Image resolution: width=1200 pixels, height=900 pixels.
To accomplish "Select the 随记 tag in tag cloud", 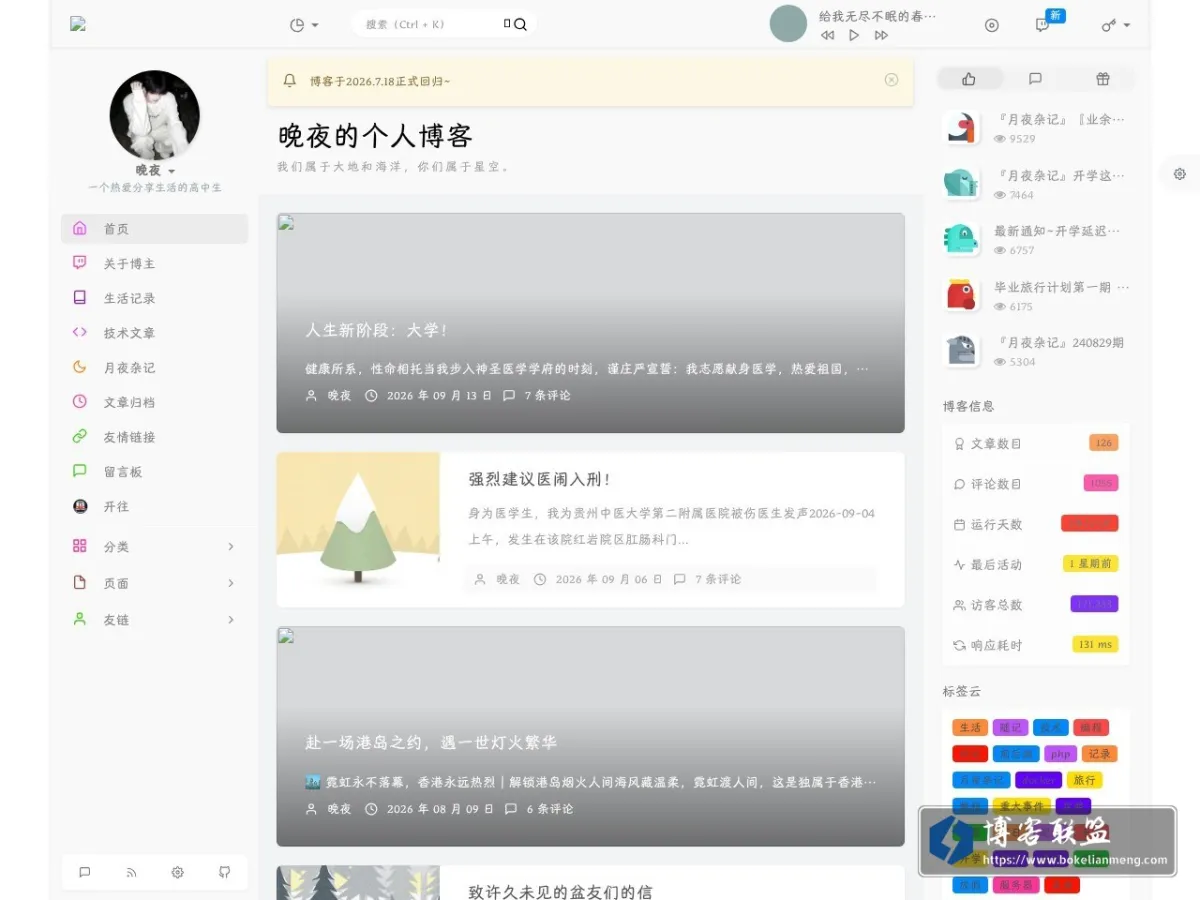I will point(1010,728).
